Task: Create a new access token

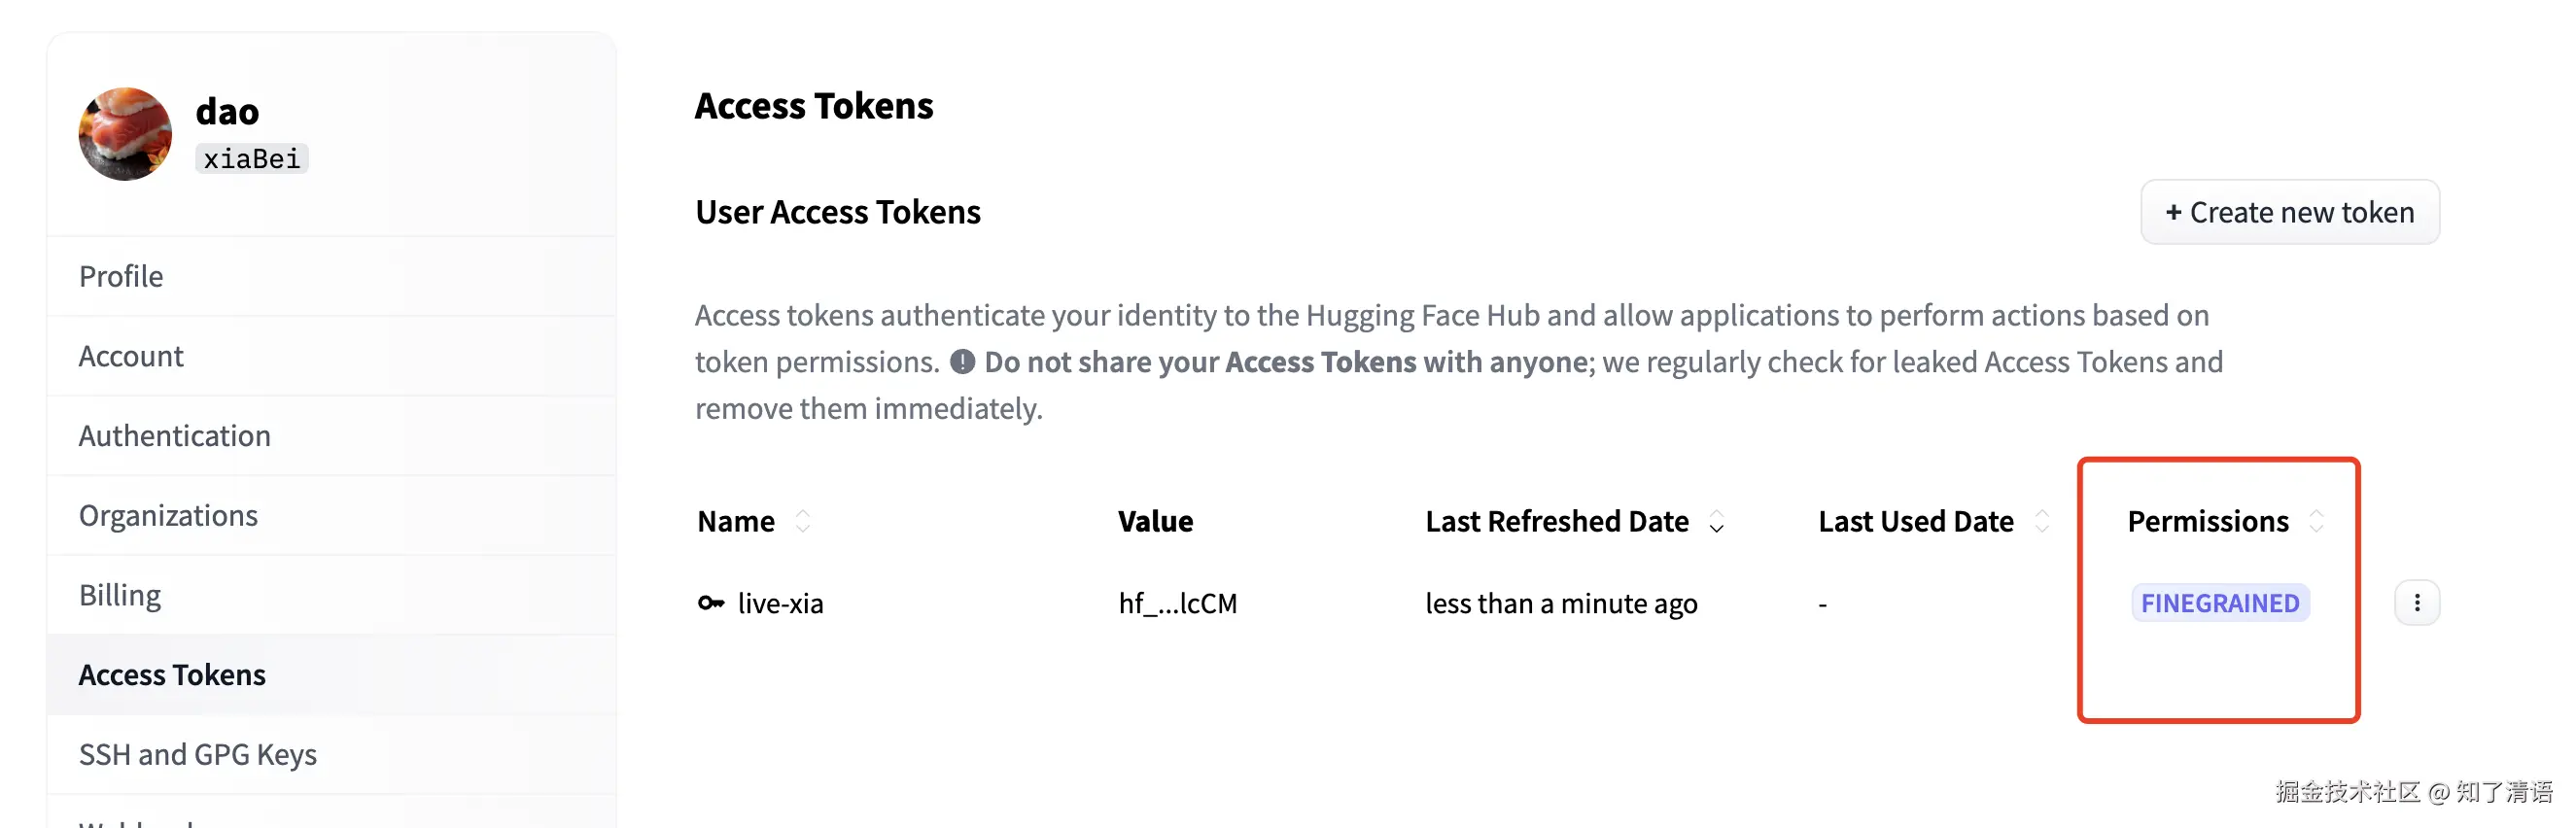Action: (x=2289, y=212)
